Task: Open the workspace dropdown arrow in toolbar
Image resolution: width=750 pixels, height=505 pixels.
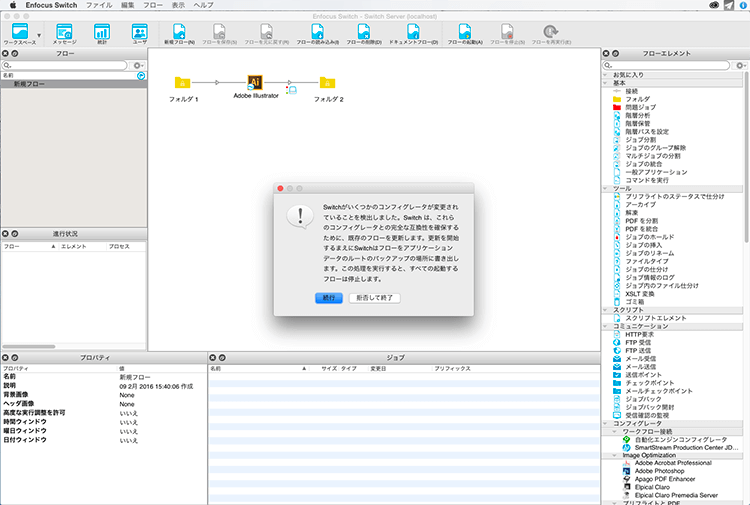Action: (x=39, y=35)
